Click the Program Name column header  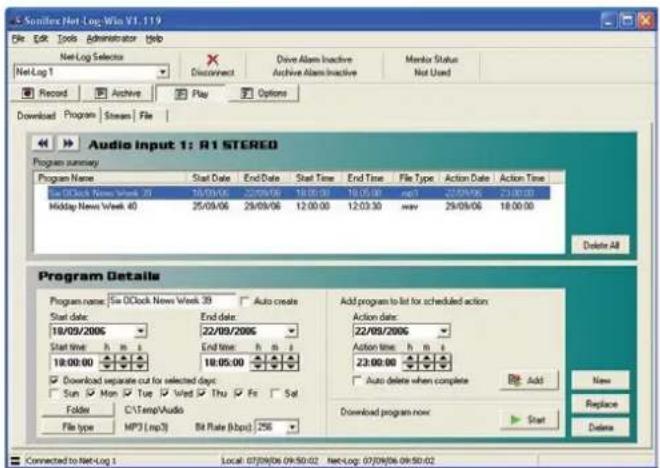click(110, 178)
